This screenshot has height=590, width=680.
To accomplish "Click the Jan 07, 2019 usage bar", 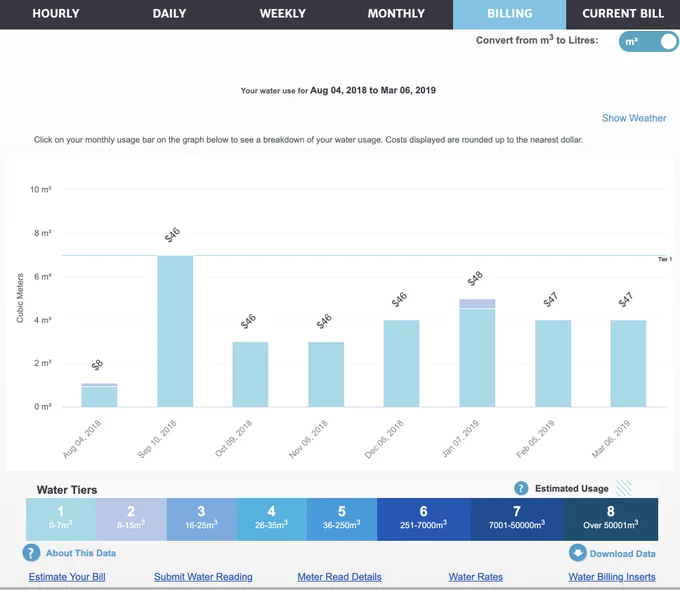I will [x=477, y=353].
